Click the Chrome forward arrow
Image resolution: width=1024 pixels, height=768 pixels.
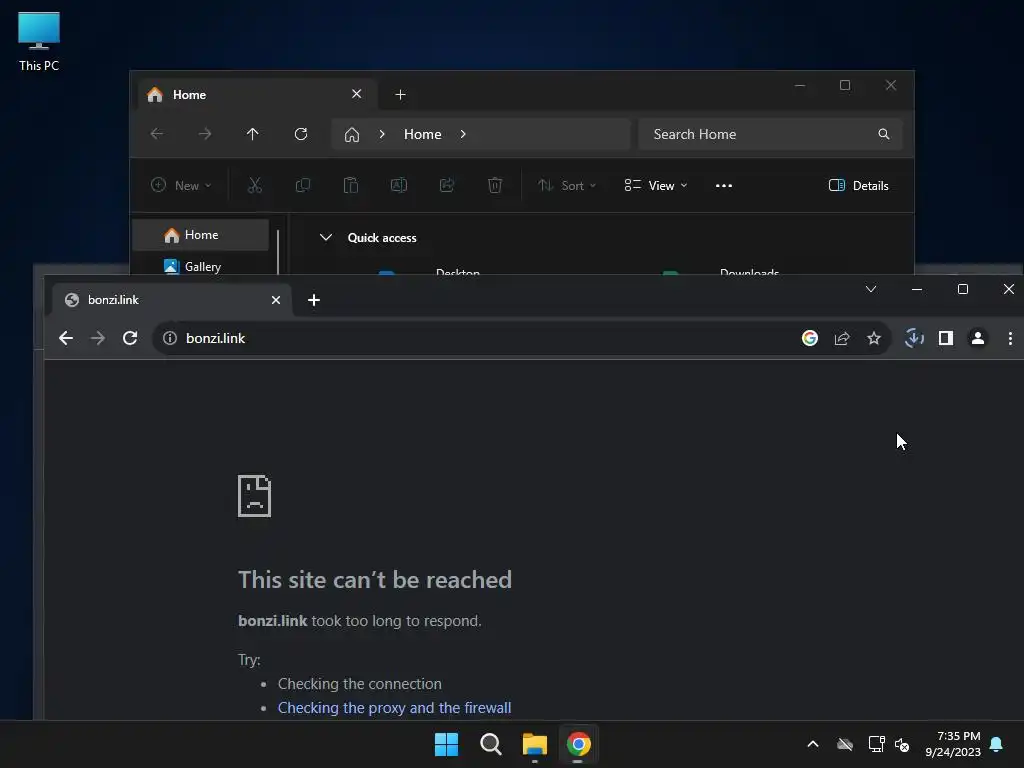point(97,338)
